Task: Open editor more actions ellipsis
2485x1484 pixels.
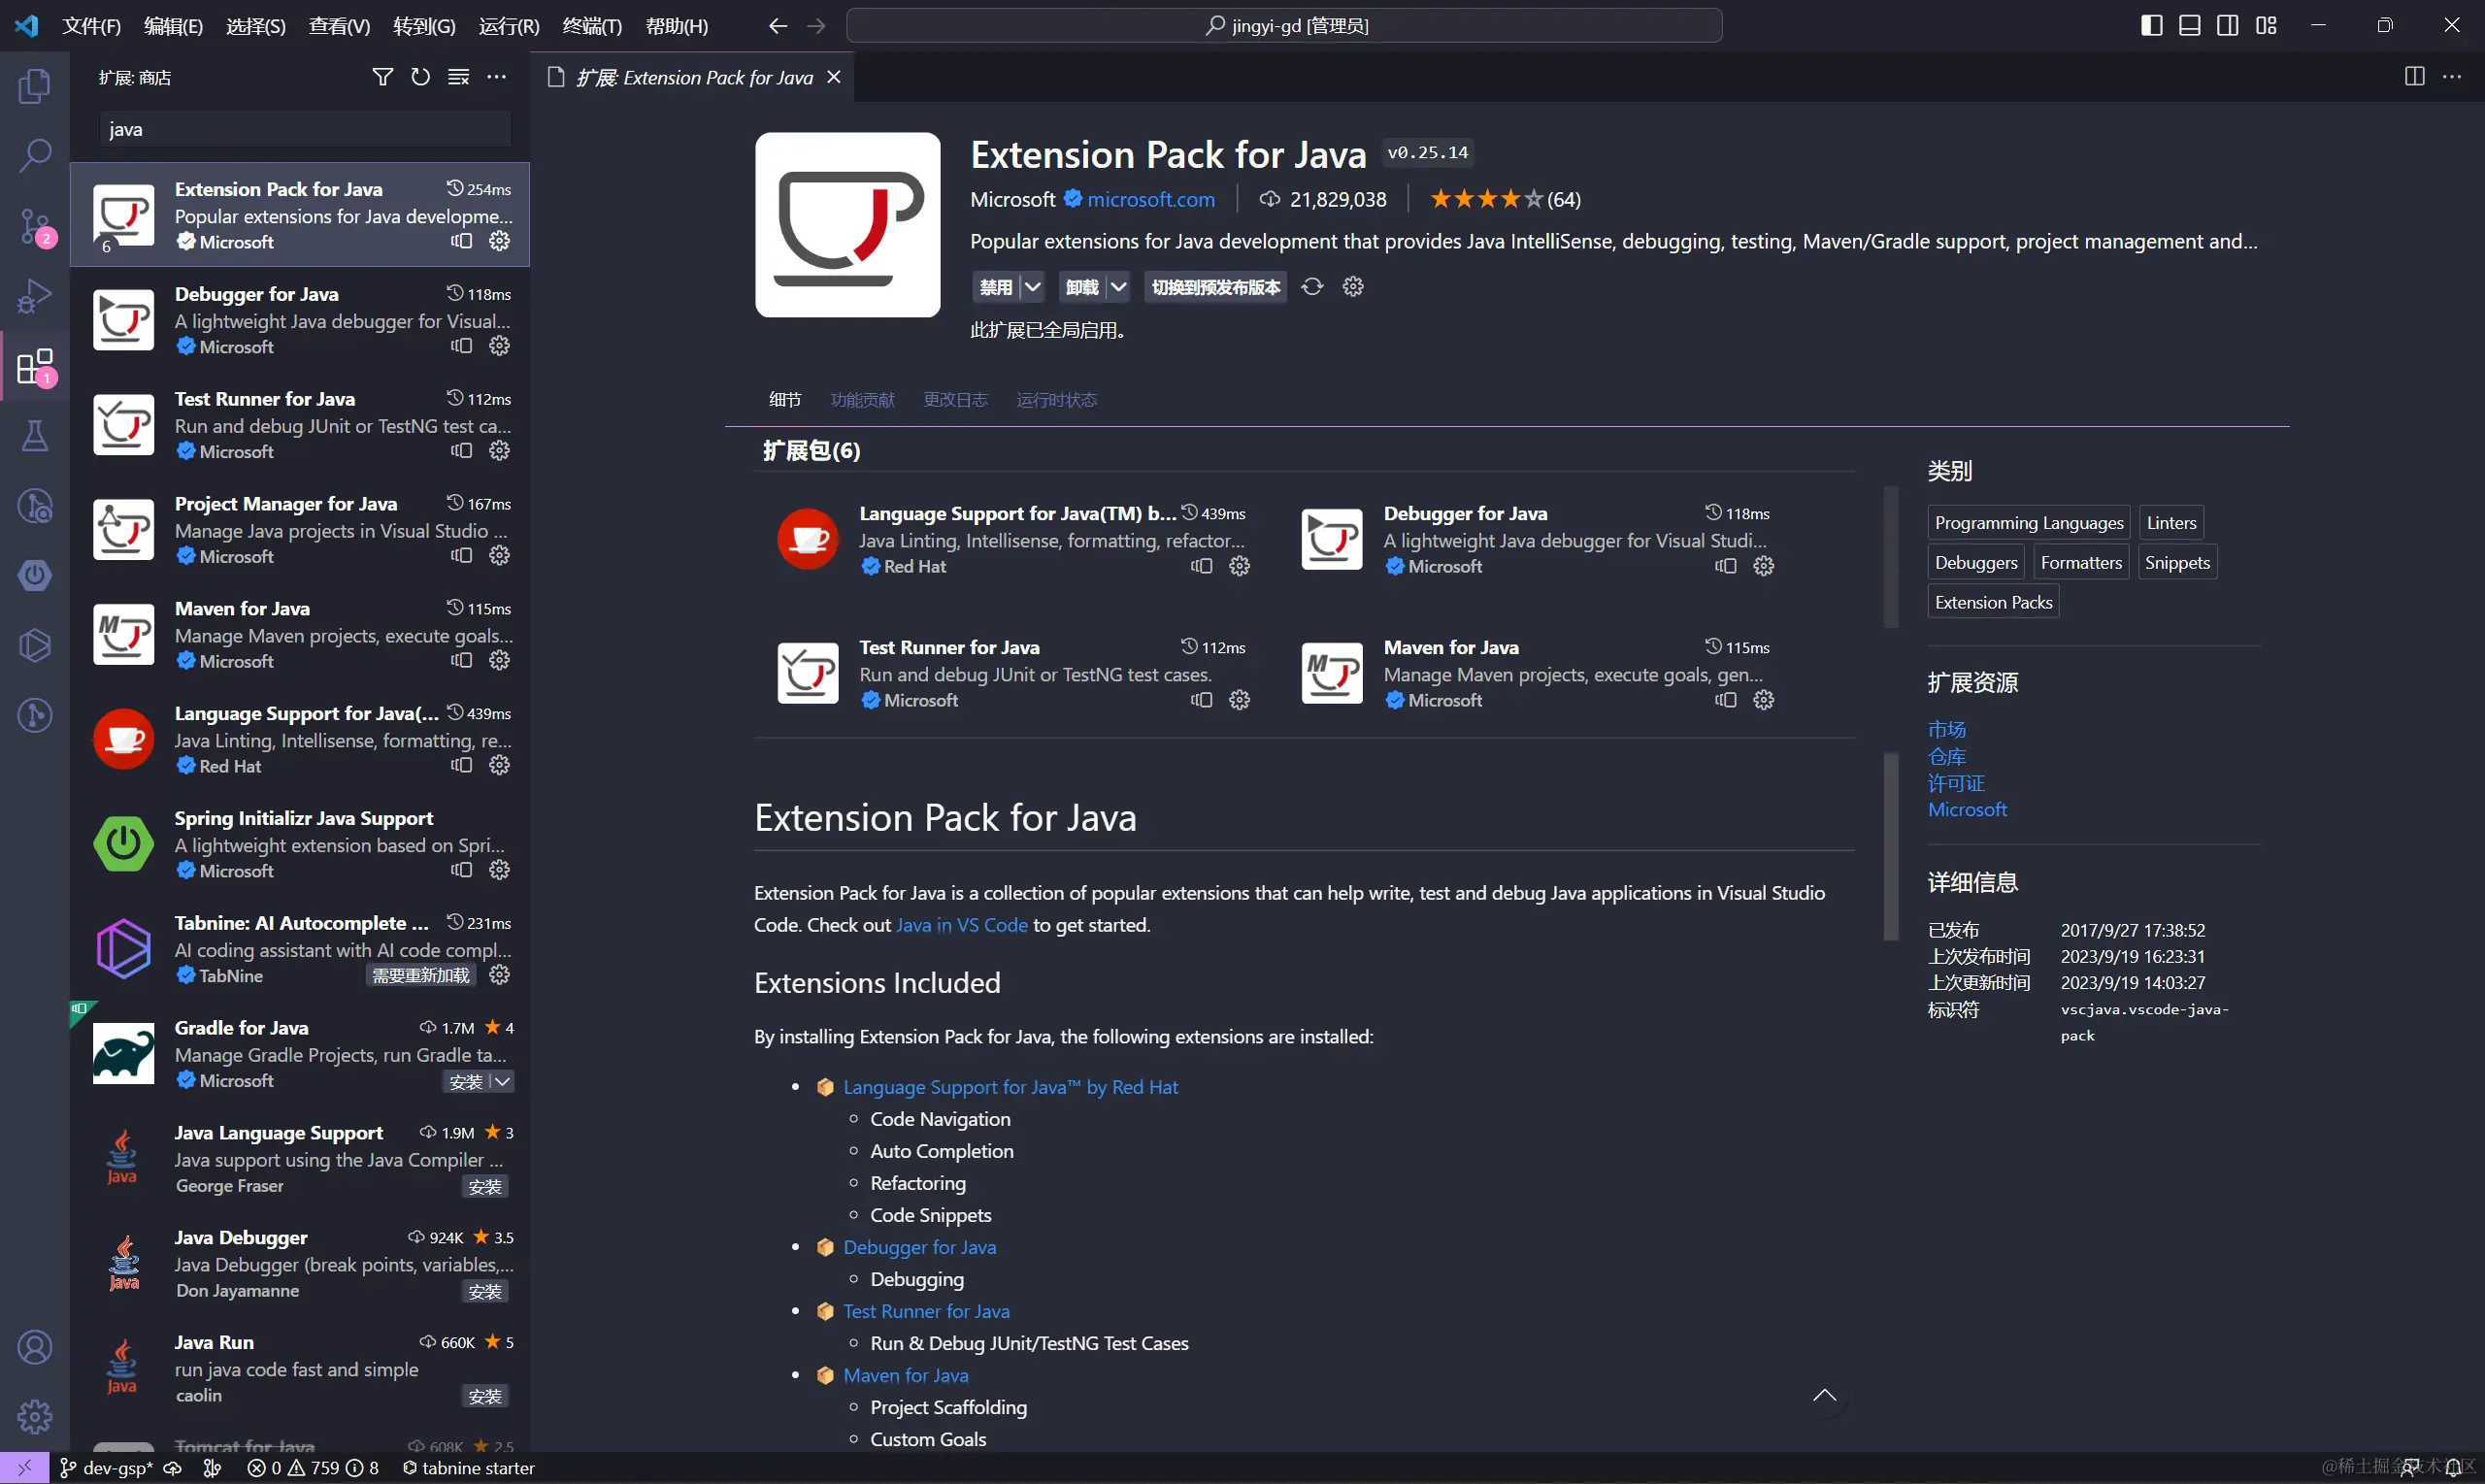Action: pos(2452,77)
